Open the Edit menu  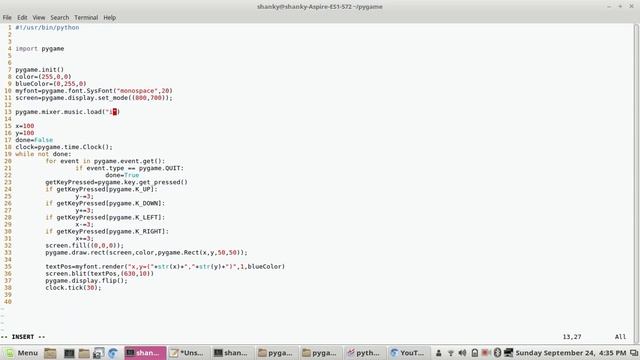[22, 18]
